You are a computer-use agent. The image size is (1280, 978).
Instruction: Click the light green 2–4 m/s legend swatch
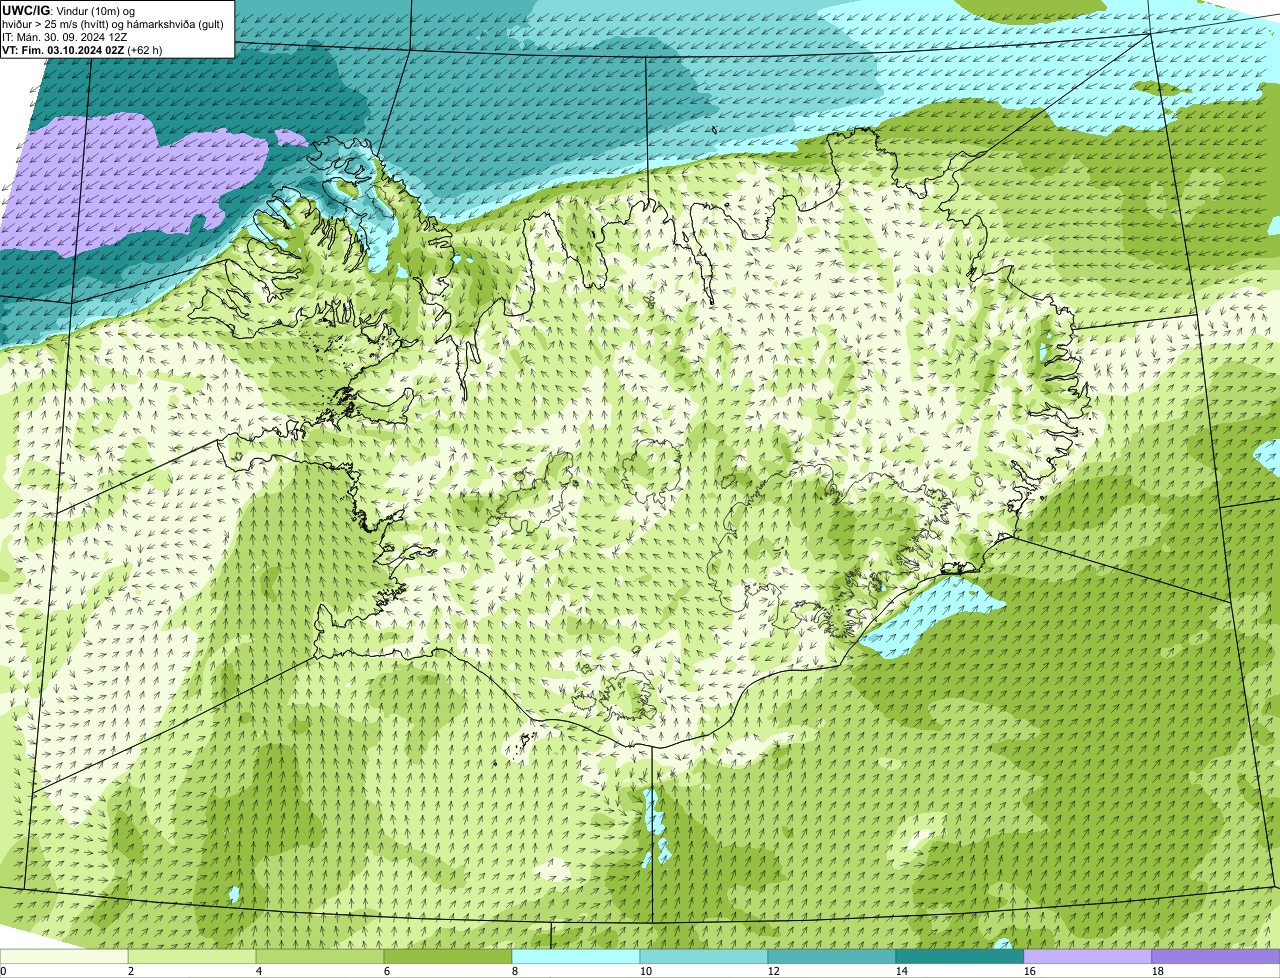click(x=192, y=956)
